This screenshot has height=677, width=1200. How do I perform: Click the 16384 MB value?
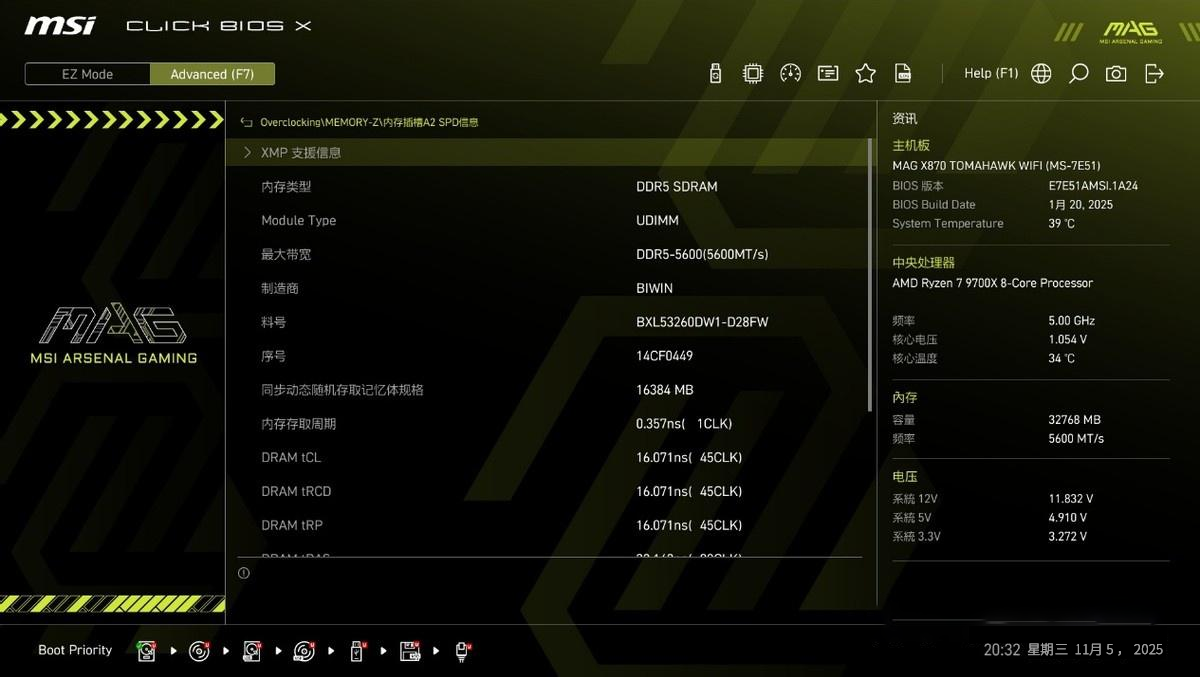664,390
